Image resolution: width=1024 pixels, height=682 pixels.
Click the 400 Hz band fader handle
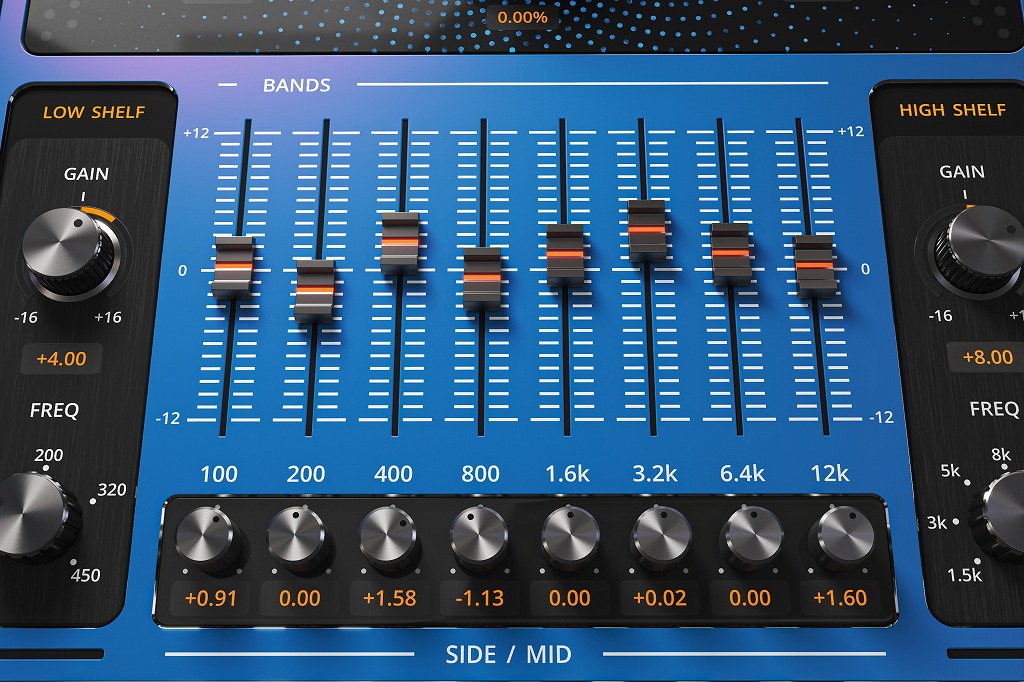point(400,242)
